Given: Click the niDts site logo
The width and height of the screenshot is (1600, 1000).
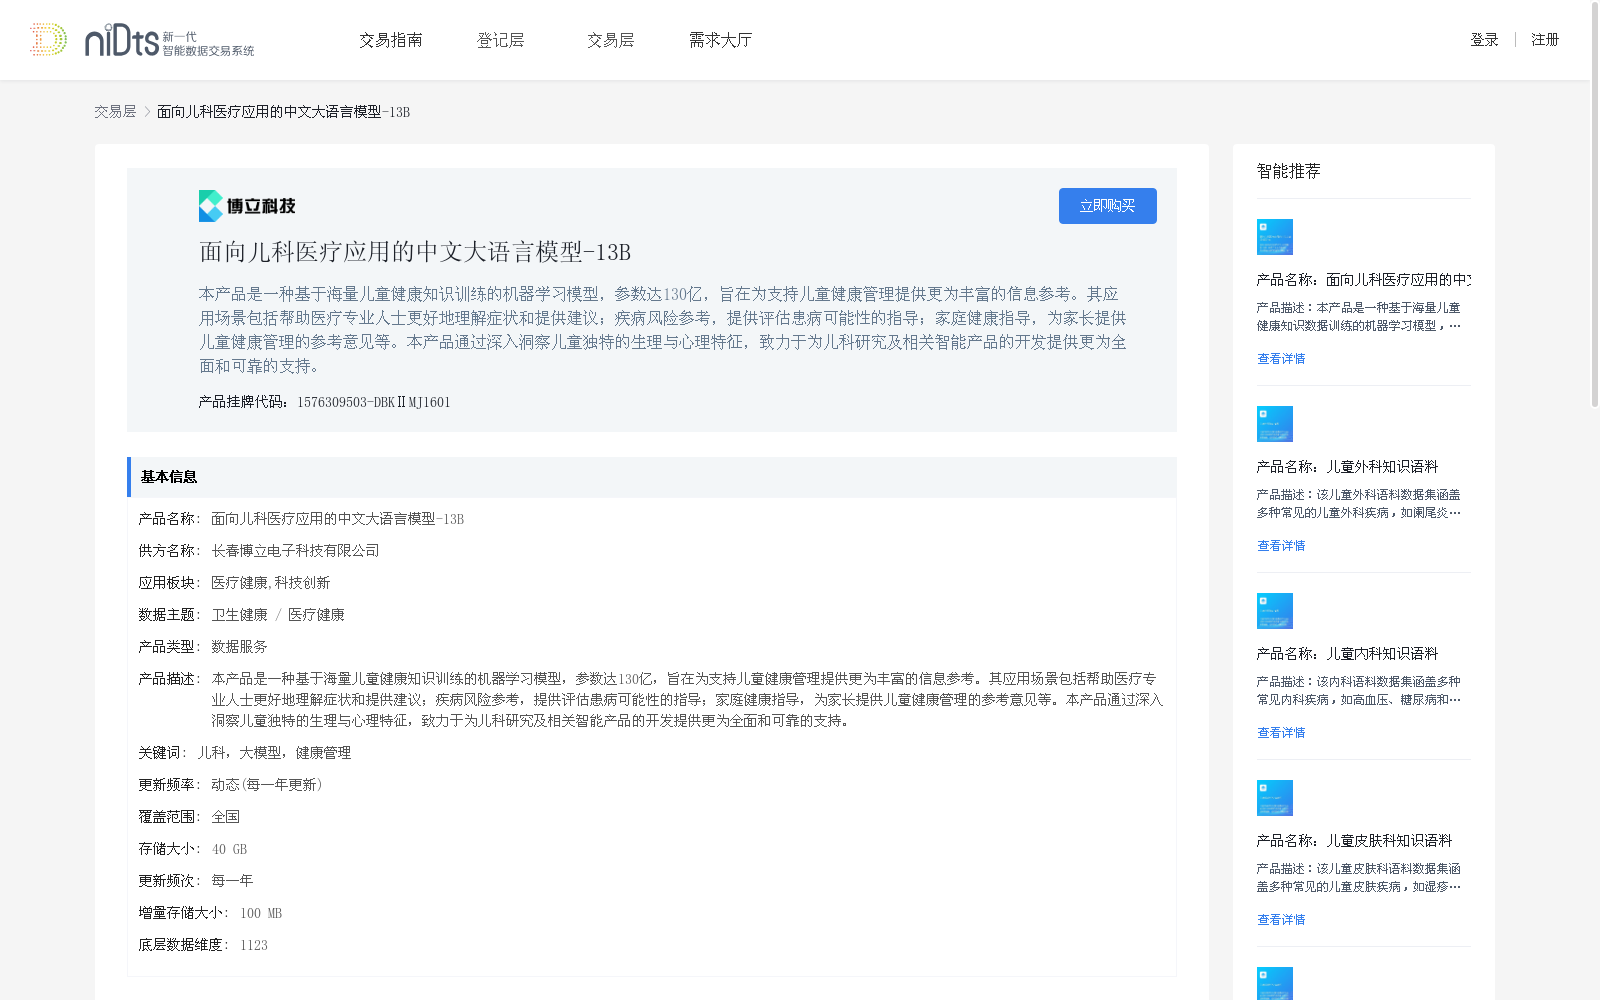Looking at the screenshot, I should (141, 40).
